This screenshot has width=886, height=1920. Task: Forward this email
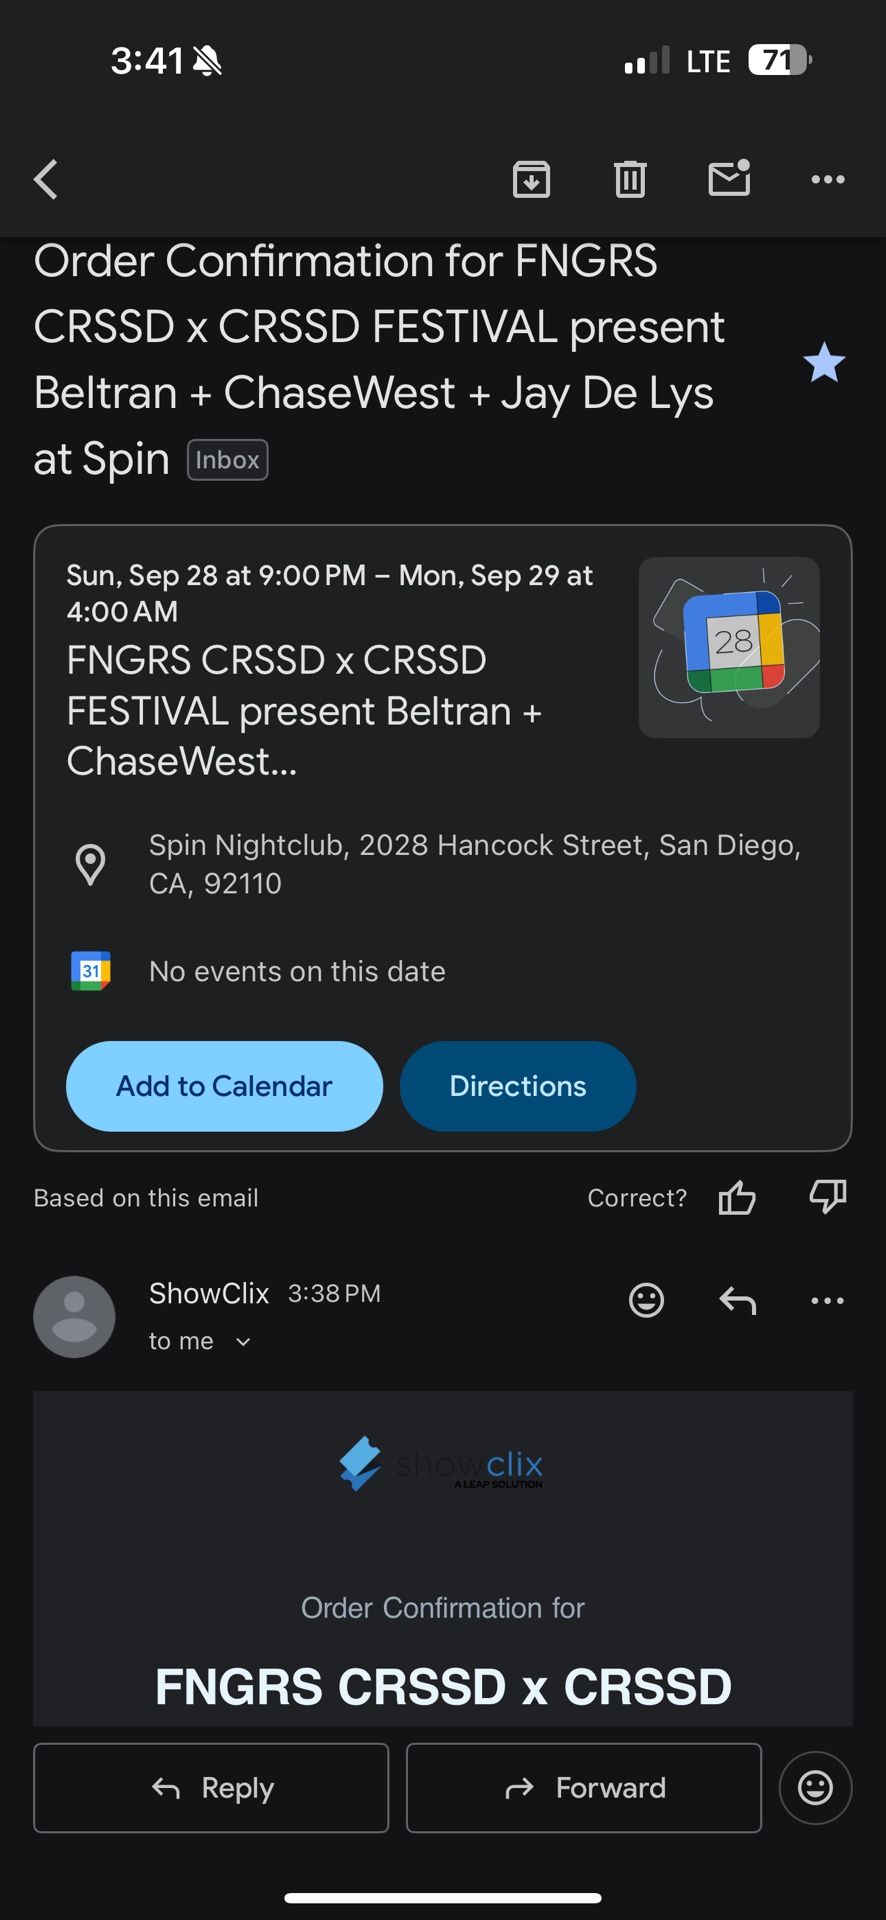pos(584,1788)
